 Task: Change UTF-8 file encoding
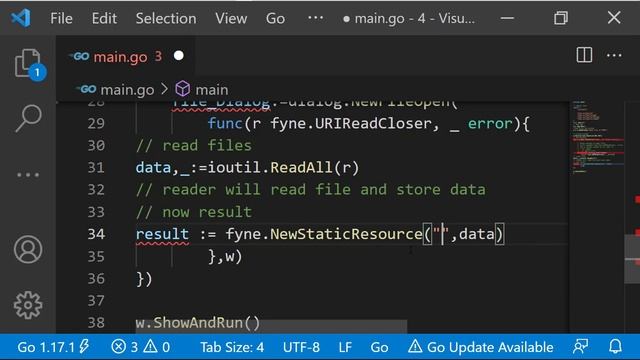(301, 347)
